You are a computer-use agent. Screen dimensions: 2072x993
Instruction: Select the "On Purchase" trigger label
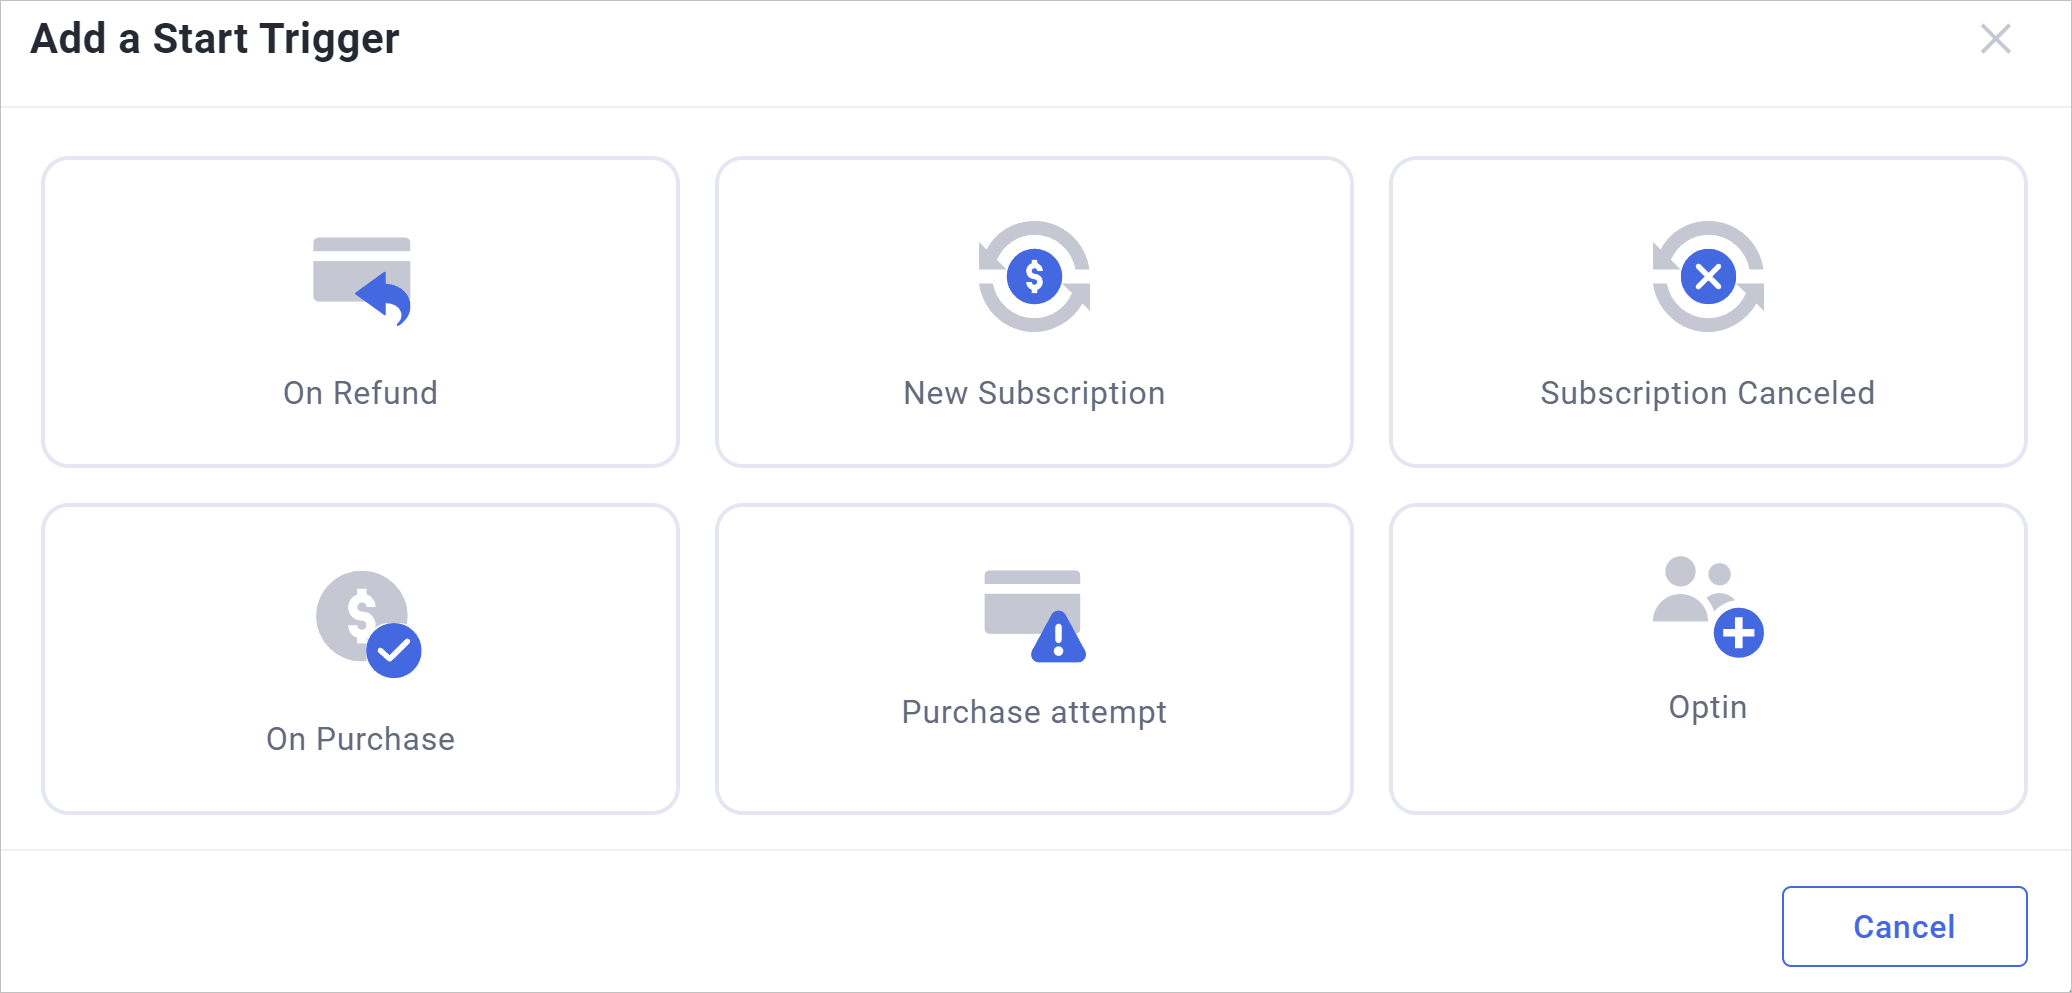pyautogui.click(x=360, y=739)
